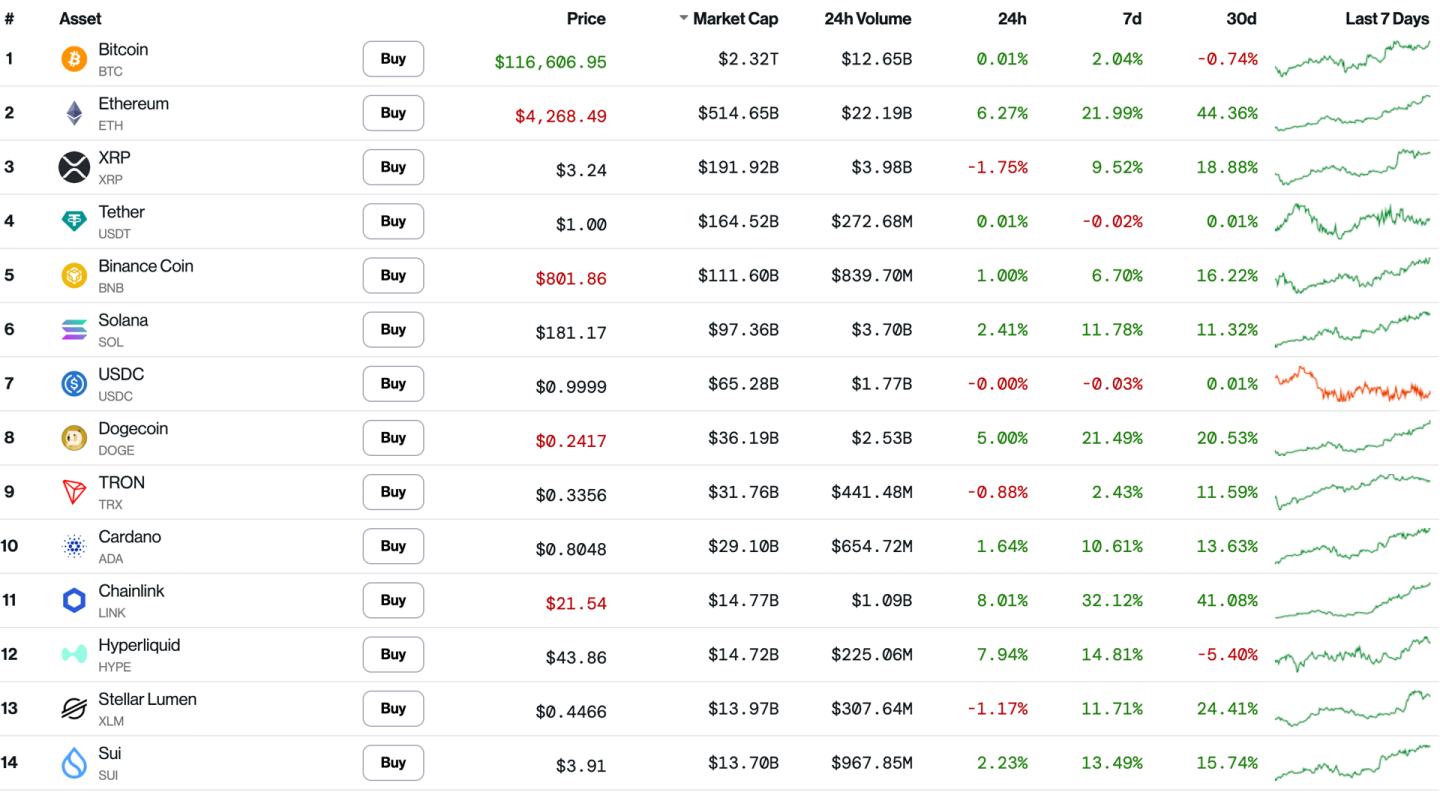Click Dogecoin price $0.2417
1440x792 pixels.
pyautogui.click(x=571, y=441)
